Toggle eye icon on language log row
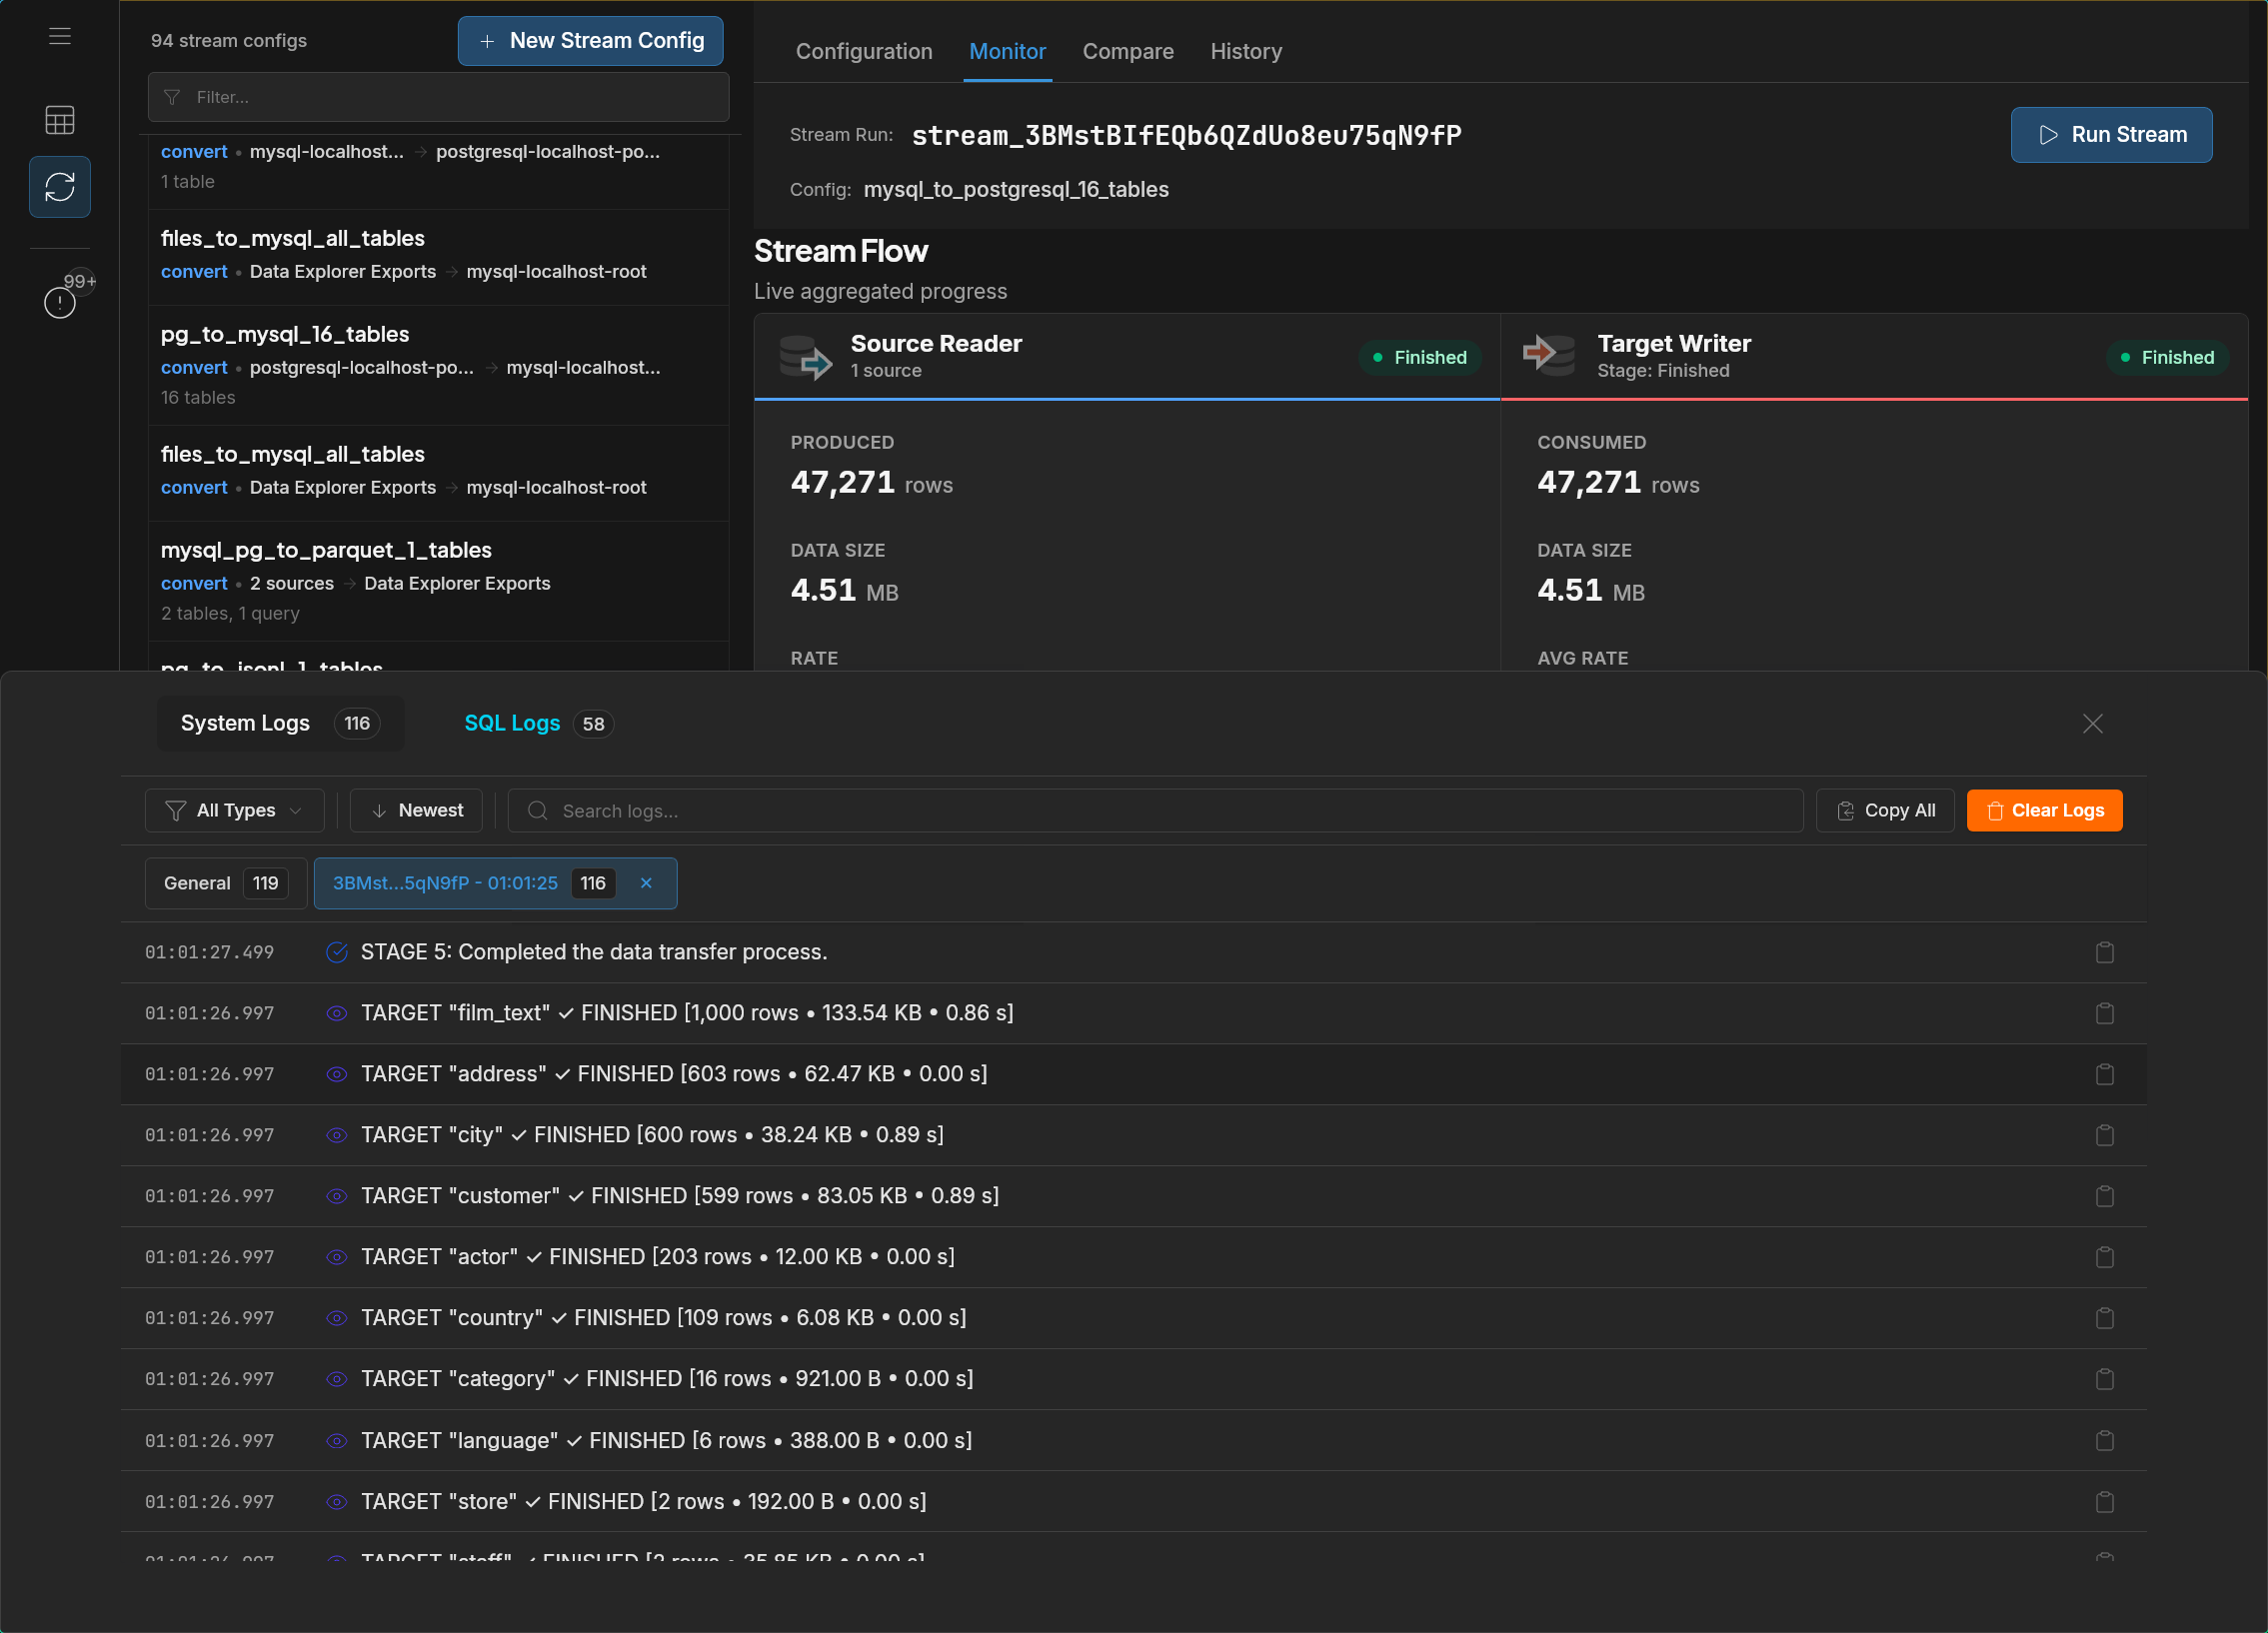The height and width of the screenshot is (1633, 2268). pos(337,1441)
